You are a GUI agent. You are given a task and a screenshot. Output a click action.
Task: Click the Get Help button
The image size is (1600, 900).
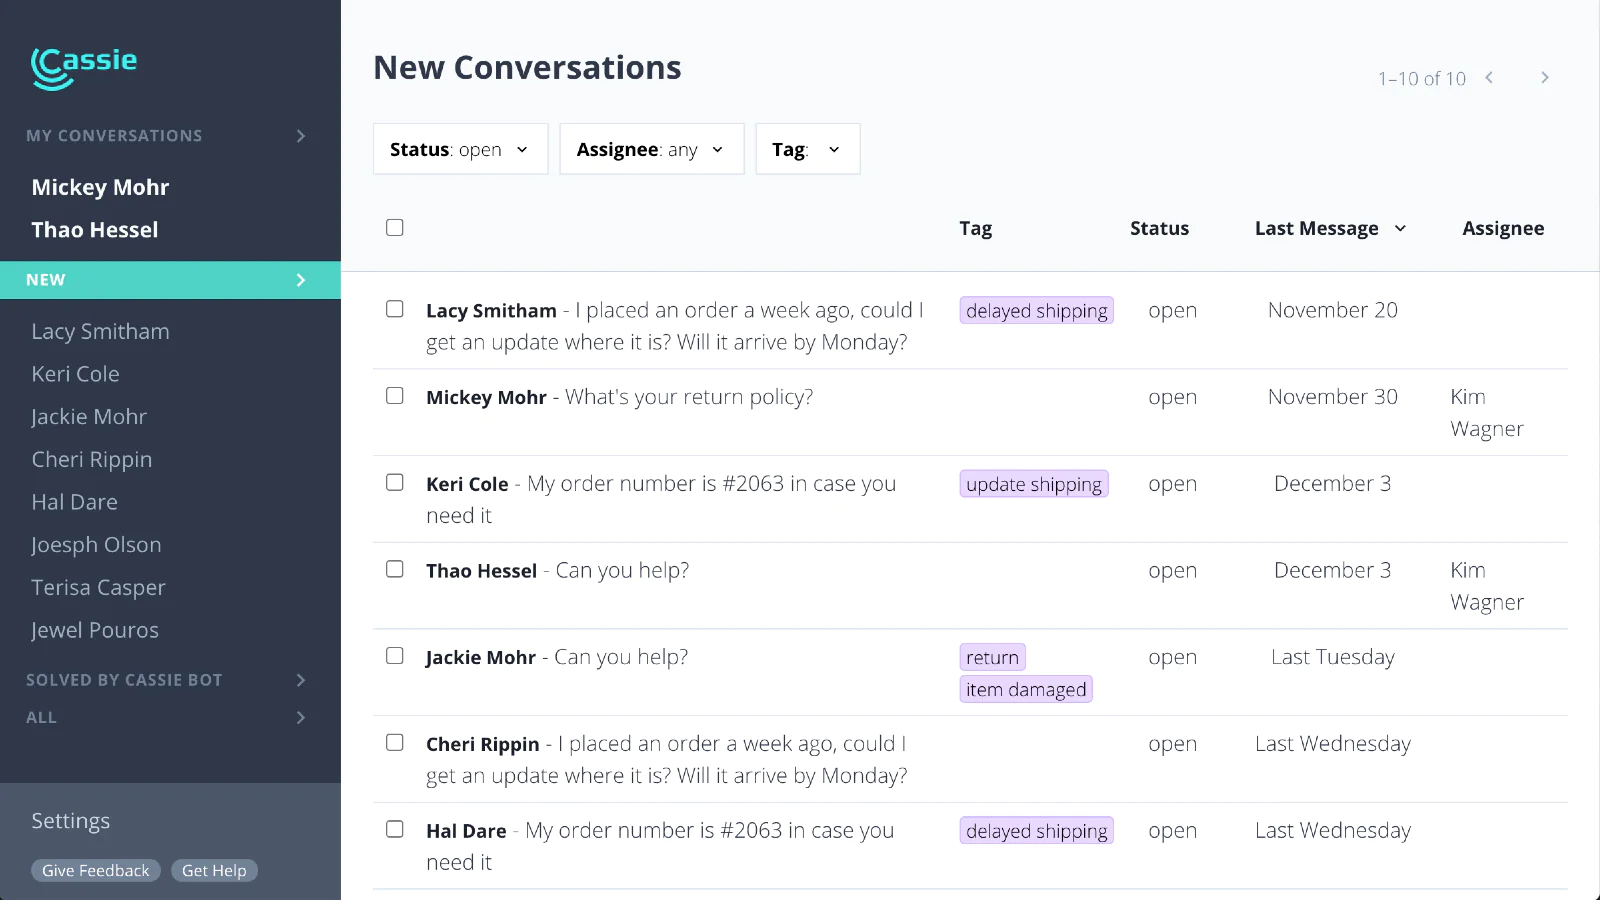coord(214,871)
